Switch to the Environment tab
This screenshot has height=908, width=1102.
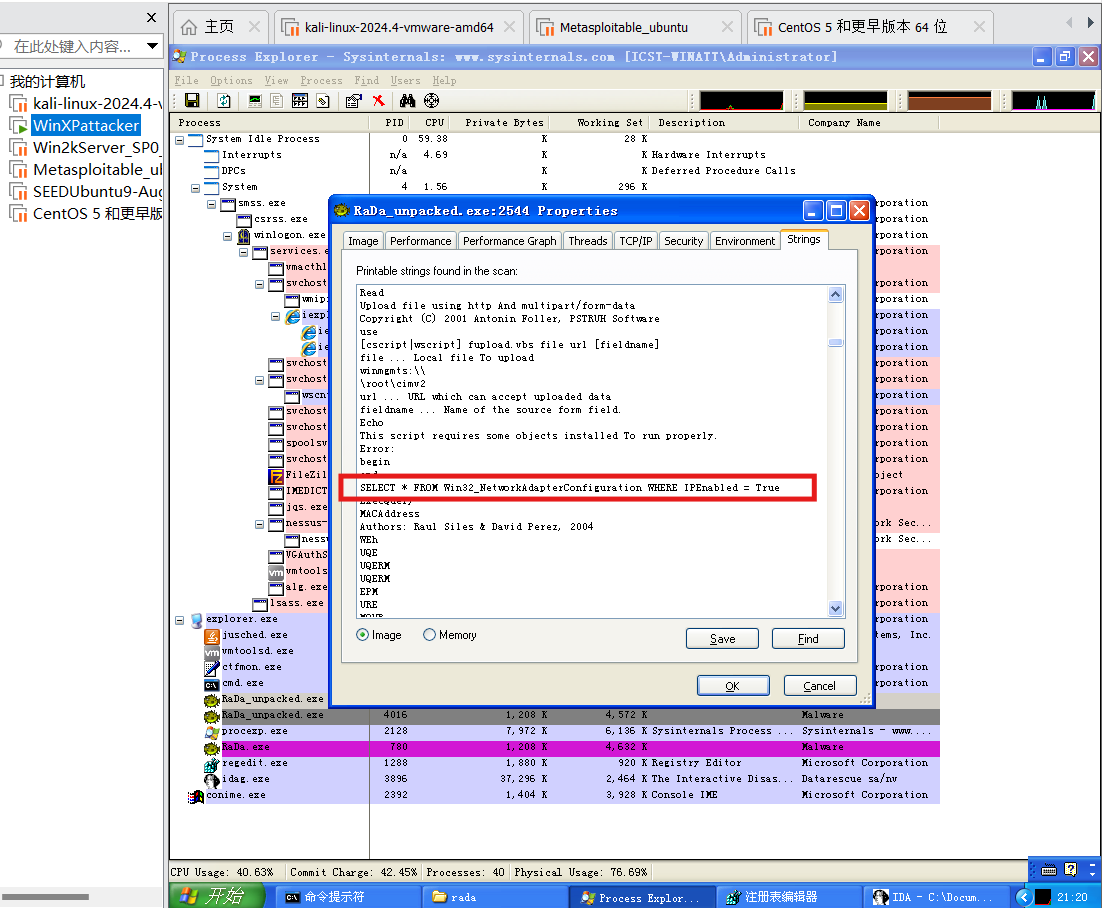pyautogui.click(x=745, y=241)
